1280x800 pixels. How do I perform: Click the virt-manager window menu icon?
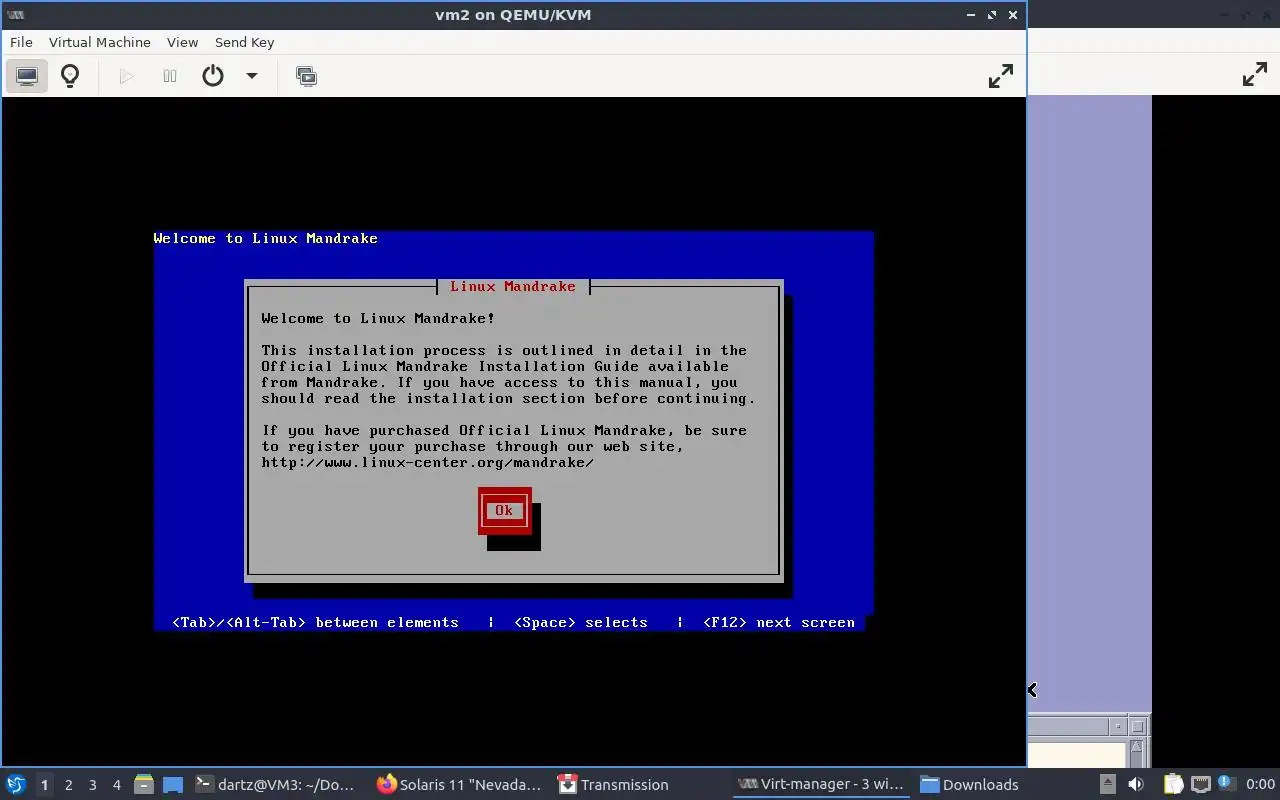point(15,15)
